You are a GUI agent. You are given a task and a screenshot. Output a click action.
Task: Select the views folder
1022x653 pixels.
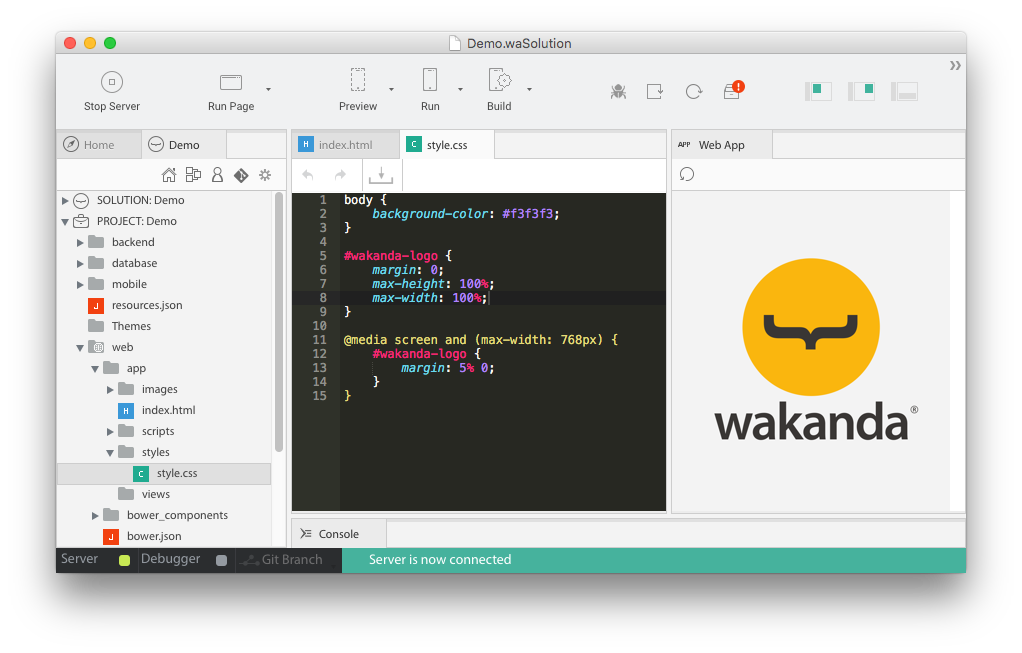point(156,494)
